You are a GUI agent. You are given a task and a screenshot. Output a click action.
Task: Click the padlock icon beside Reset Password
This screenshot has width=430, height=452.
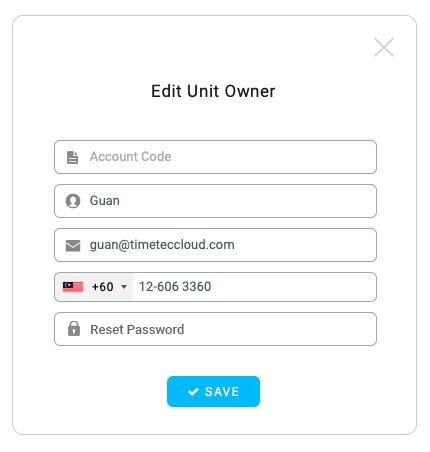click(x=74, y=329)
